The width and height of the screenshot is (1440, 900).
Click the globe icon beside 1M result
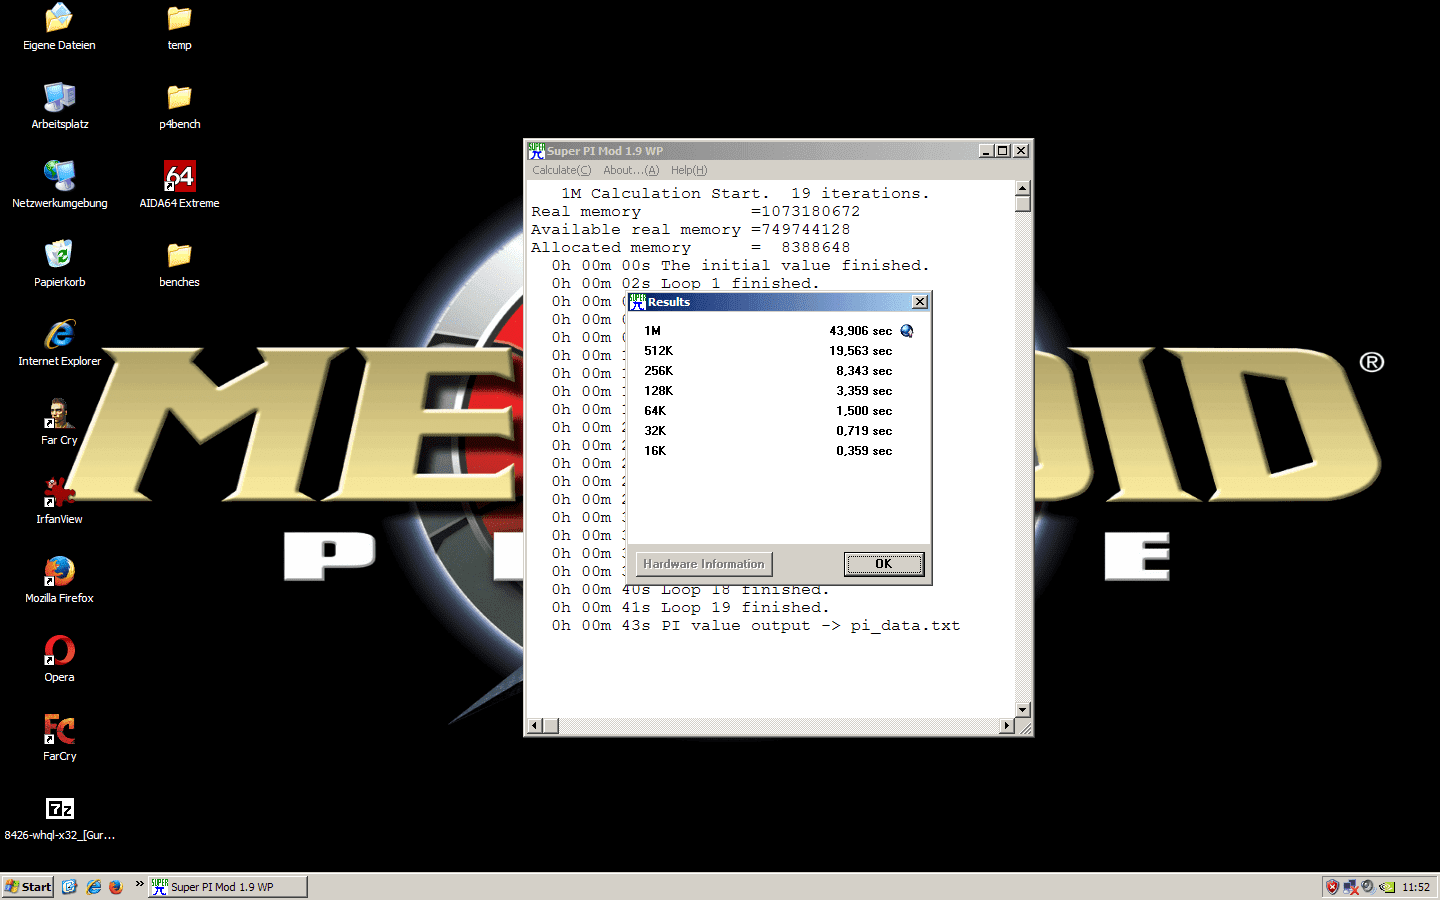(x=907, y=331)
